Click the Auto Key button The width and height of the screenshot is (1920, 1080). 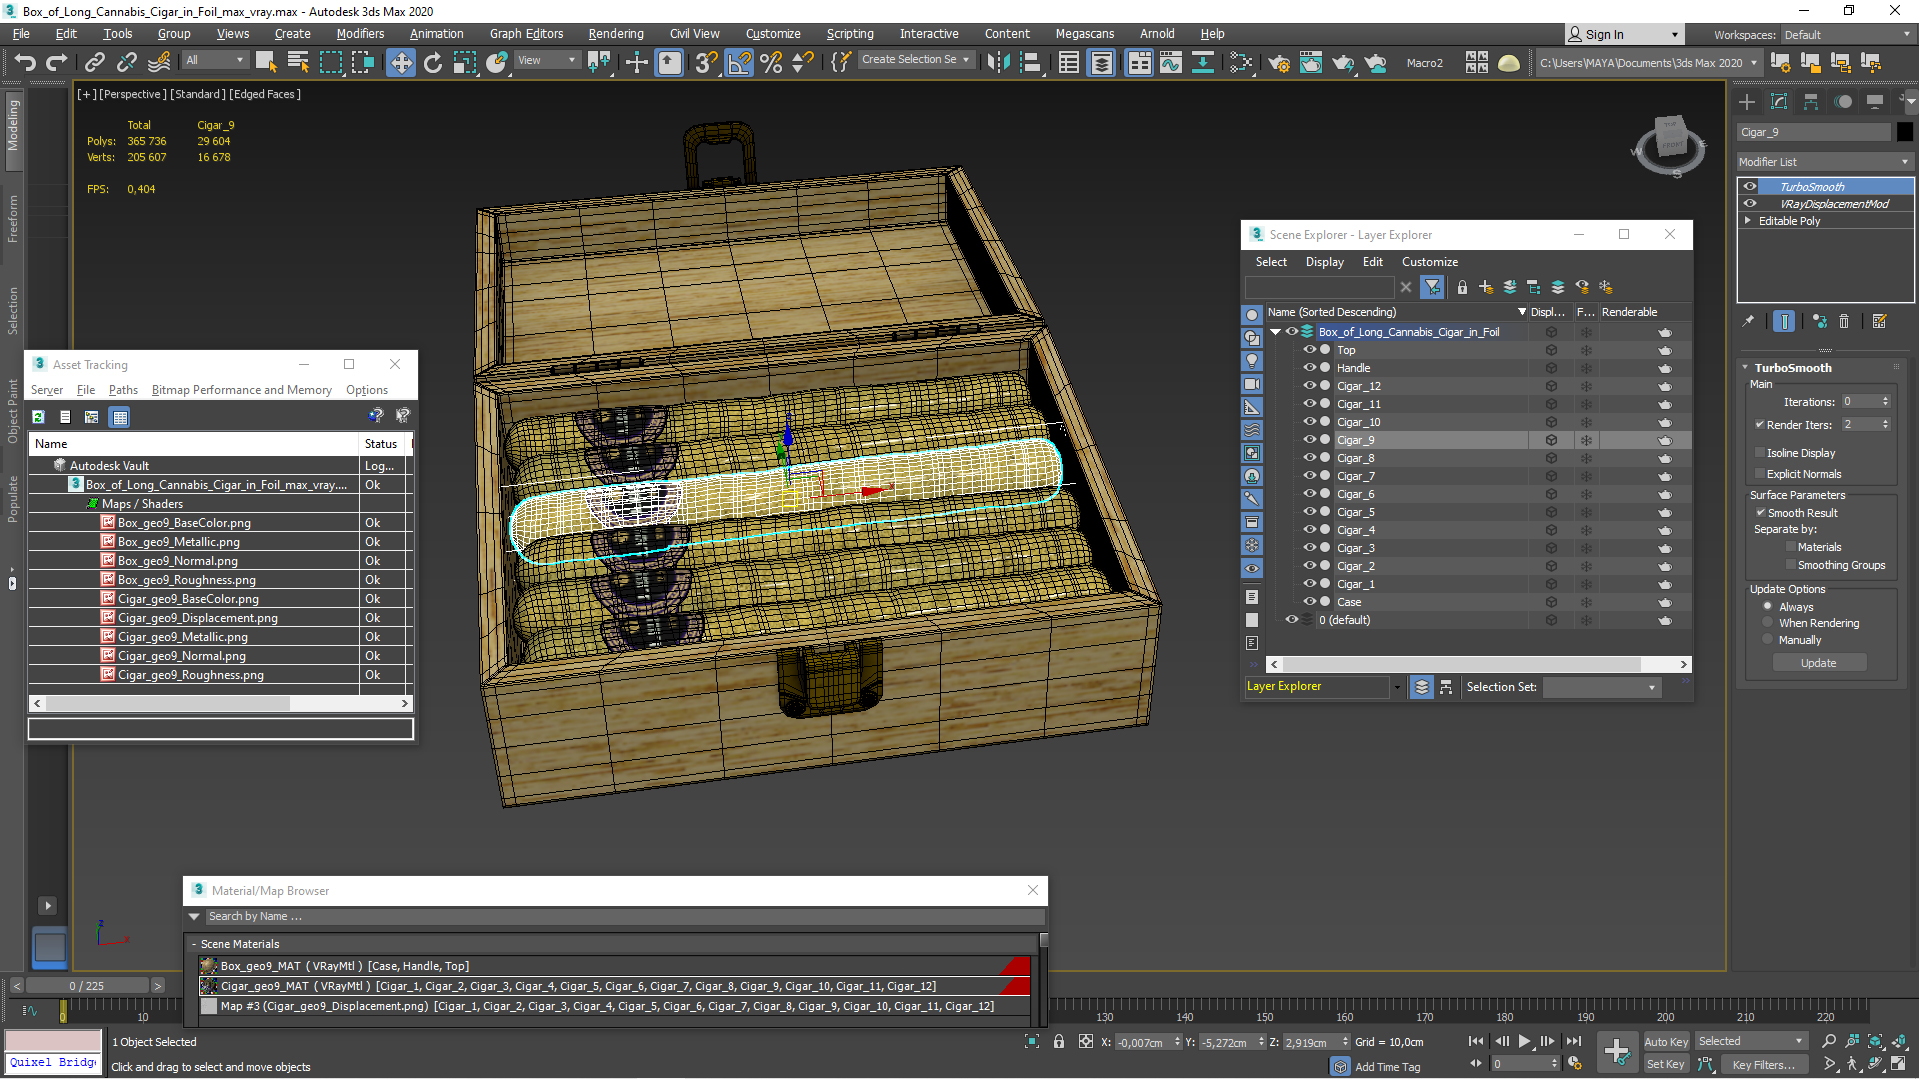(1665, 1042)
